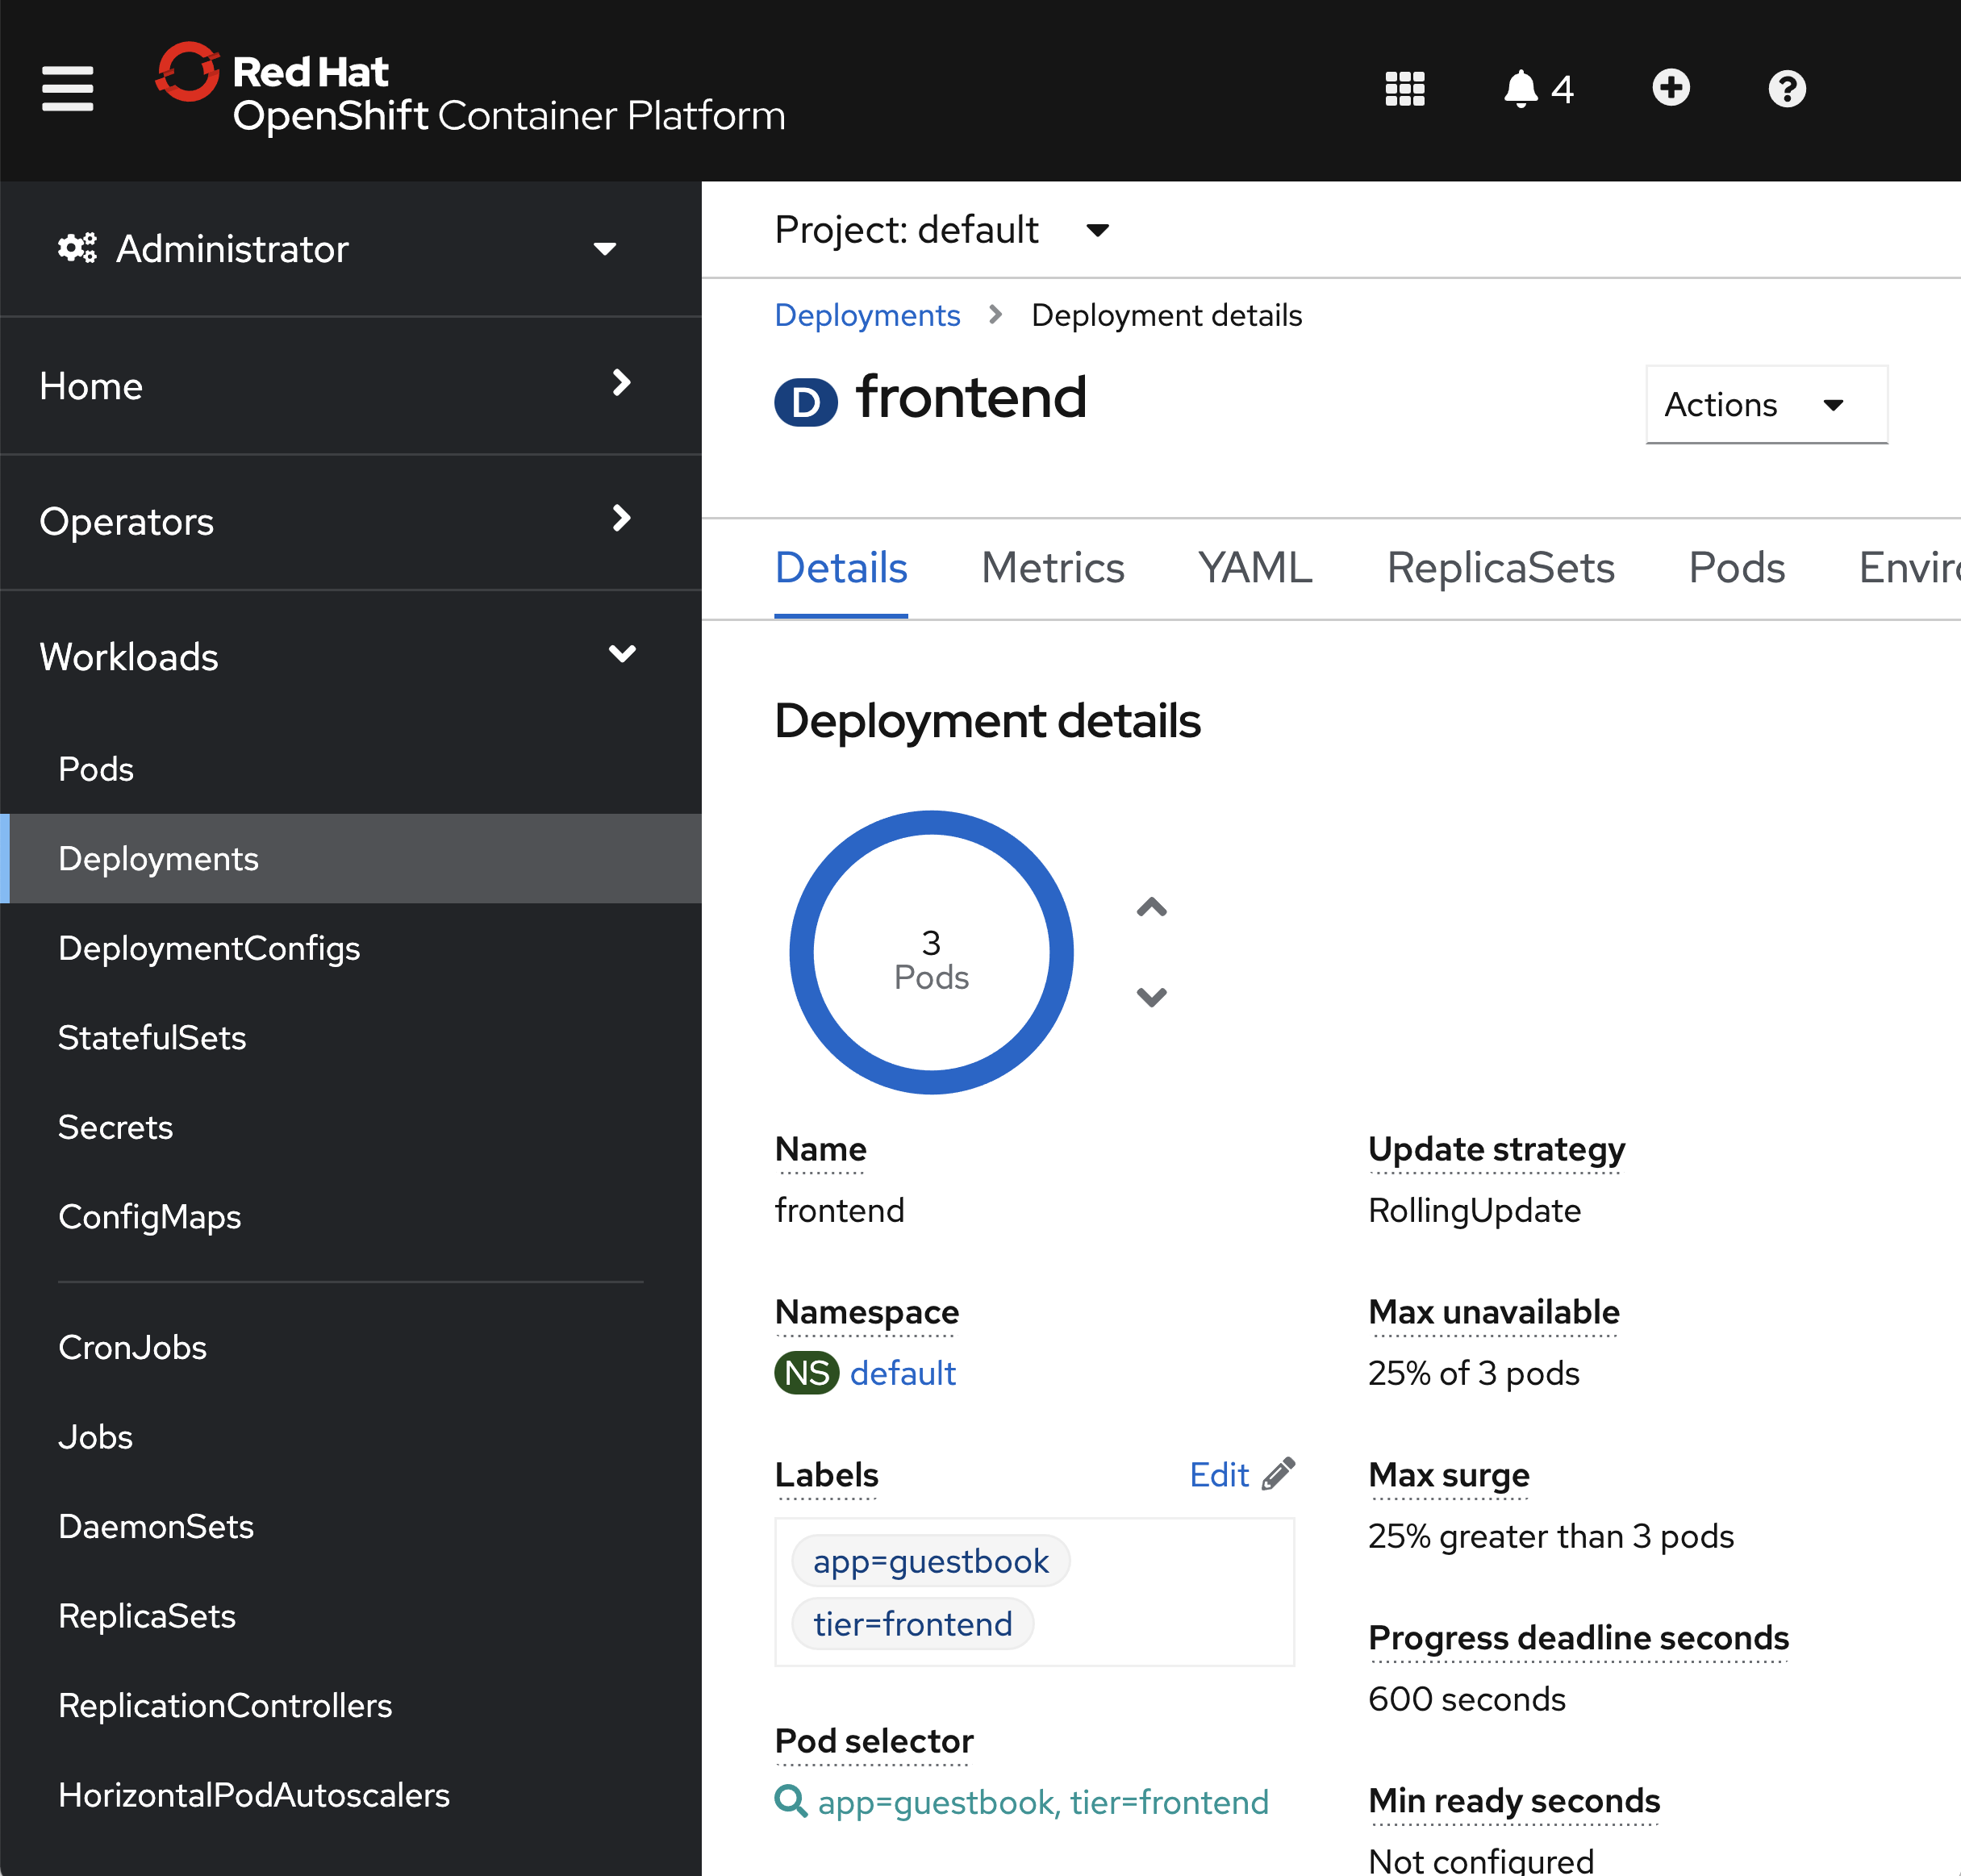Open the default namespace link
This screenshot has height=1876, width=1961.
pos(902,1373)
